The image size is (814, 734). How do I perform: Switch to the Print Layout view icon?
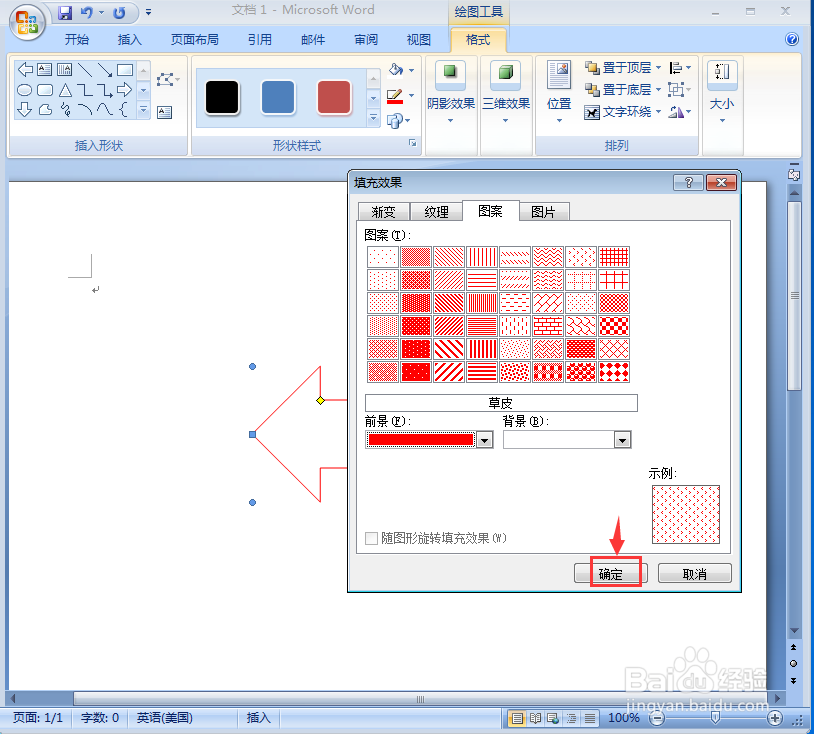pyautogui.click(x=517, y=718)
